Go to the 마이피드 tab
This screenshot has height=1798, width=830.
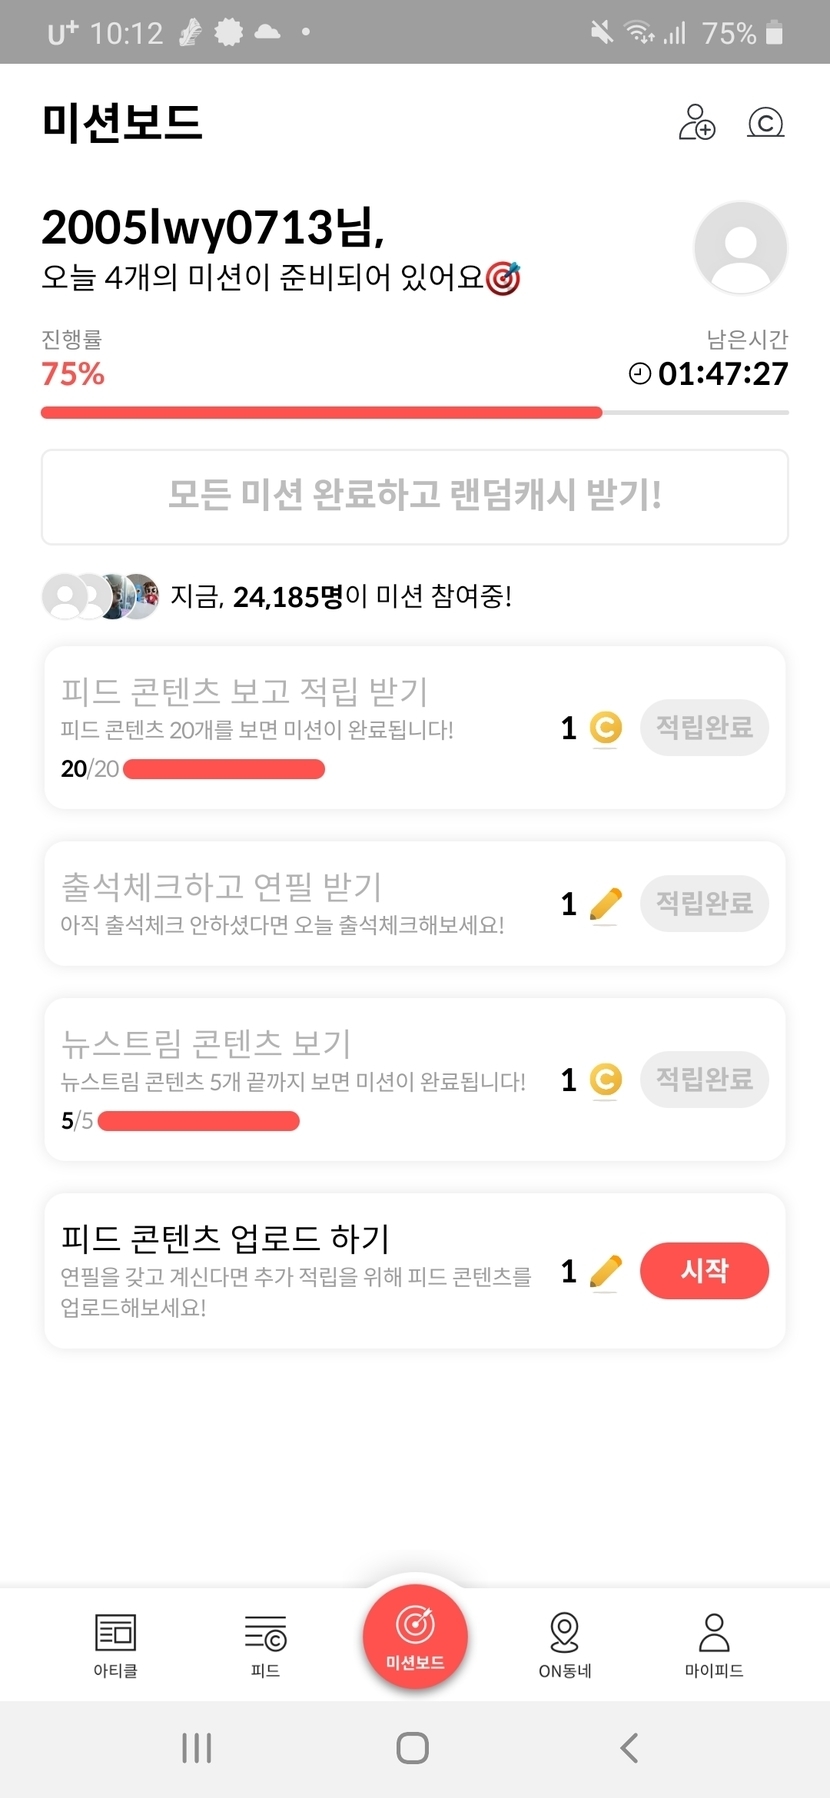point(714,1644)
